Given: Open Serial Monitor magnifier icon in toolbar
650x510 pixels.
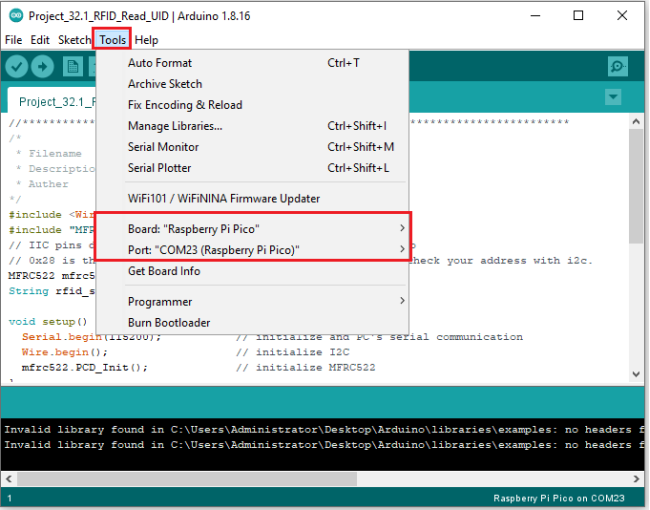Looking at the screenshot, I should [618, 66].
